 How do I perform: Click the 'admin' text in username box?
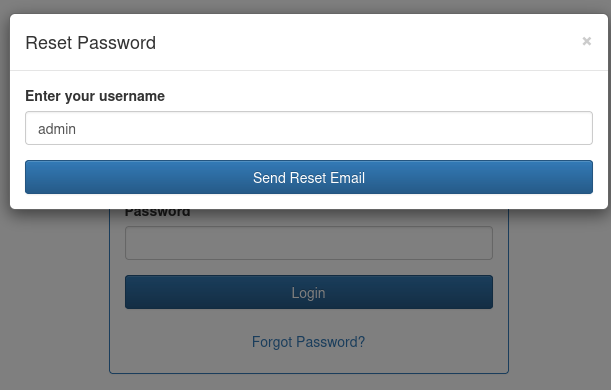57,129
